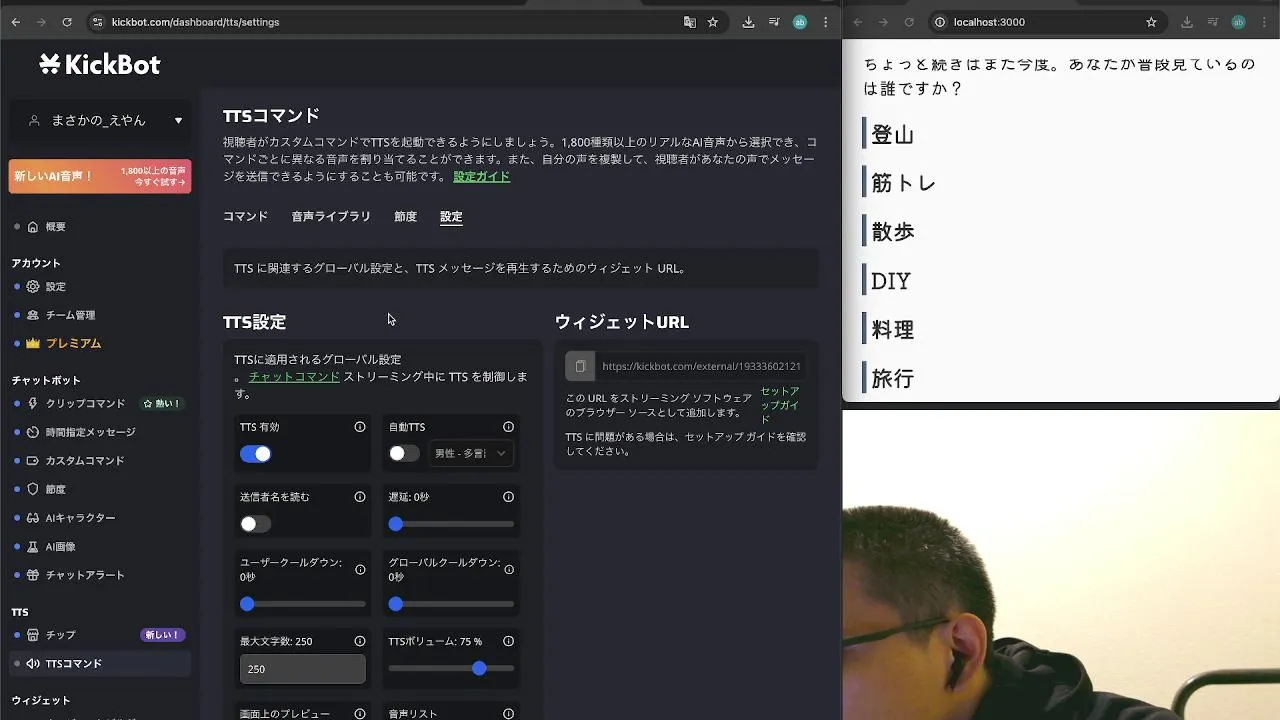Image resolution: width=1280 pixels, height=720 pixels.
Task: Click info icon next to TTS 有効
Action: 360,427
